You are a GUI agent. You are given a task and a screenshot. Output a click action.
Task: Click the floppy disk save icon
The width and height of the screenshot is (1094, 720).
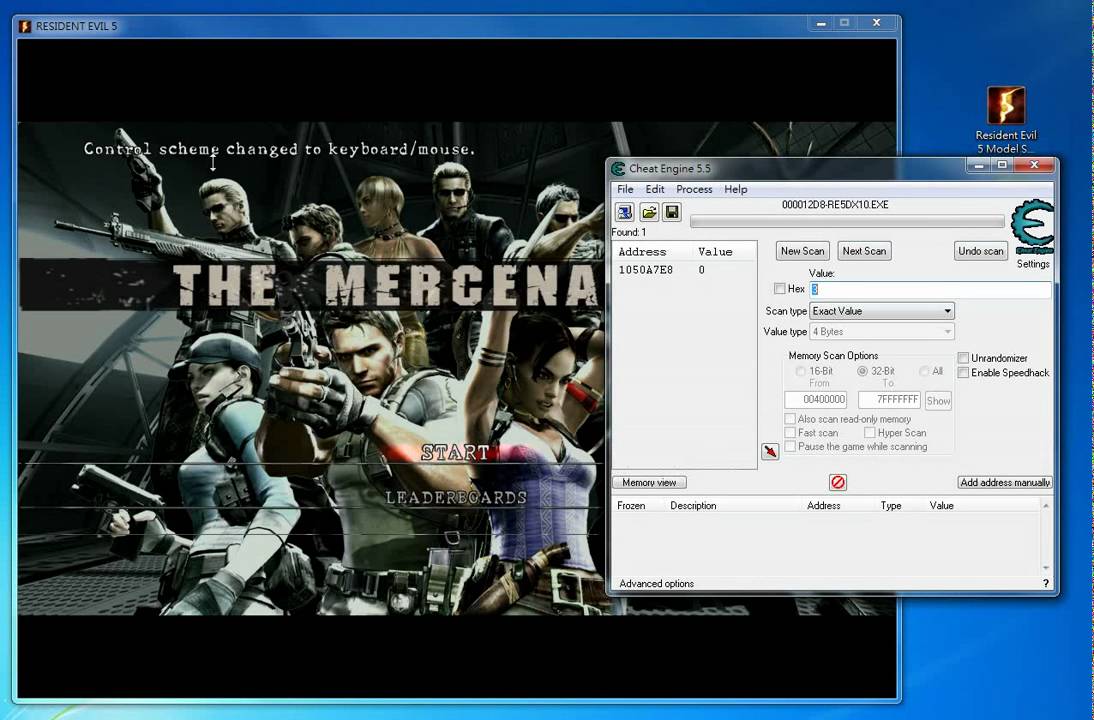(672, 212)
